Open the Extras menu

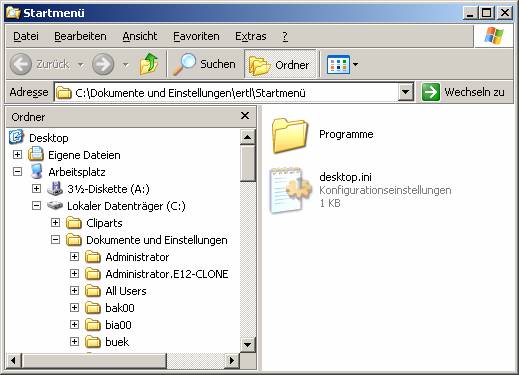[251, 36]
